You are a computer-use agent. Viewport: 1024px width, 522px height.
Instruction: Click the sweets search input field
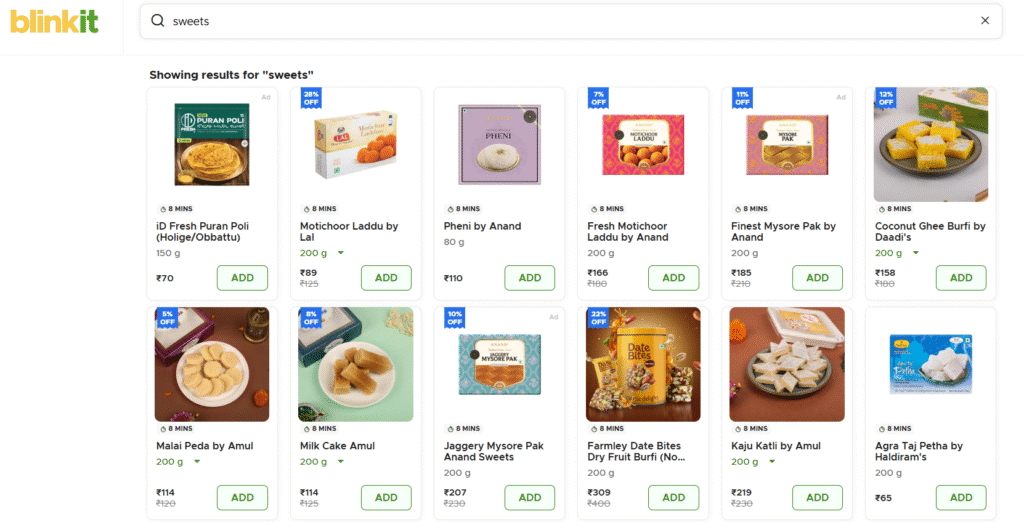coord(560,21)
